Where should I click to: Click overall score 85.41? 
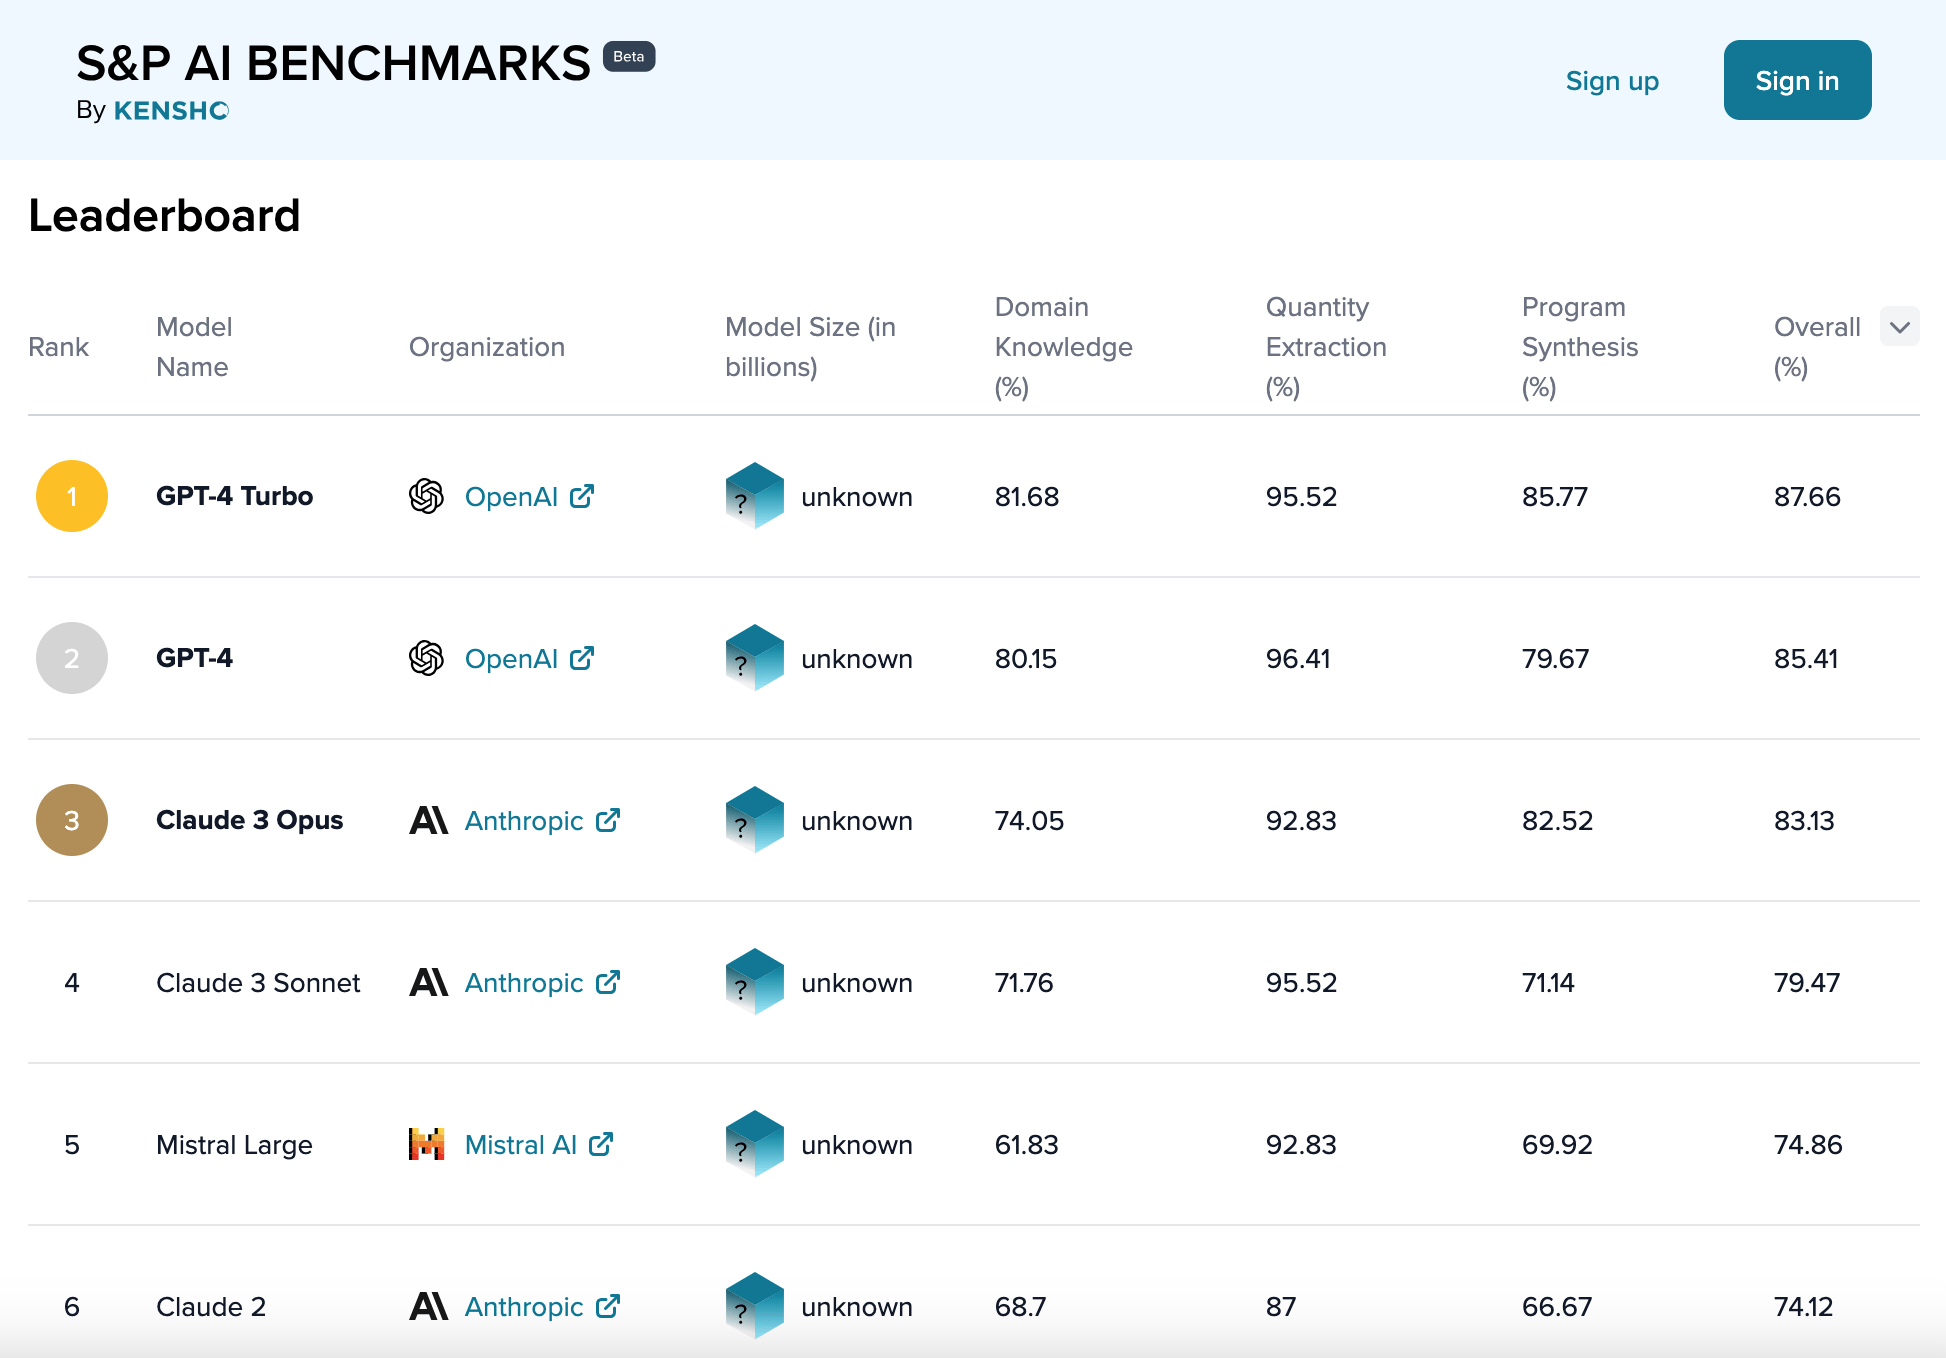click(1806, 658)
